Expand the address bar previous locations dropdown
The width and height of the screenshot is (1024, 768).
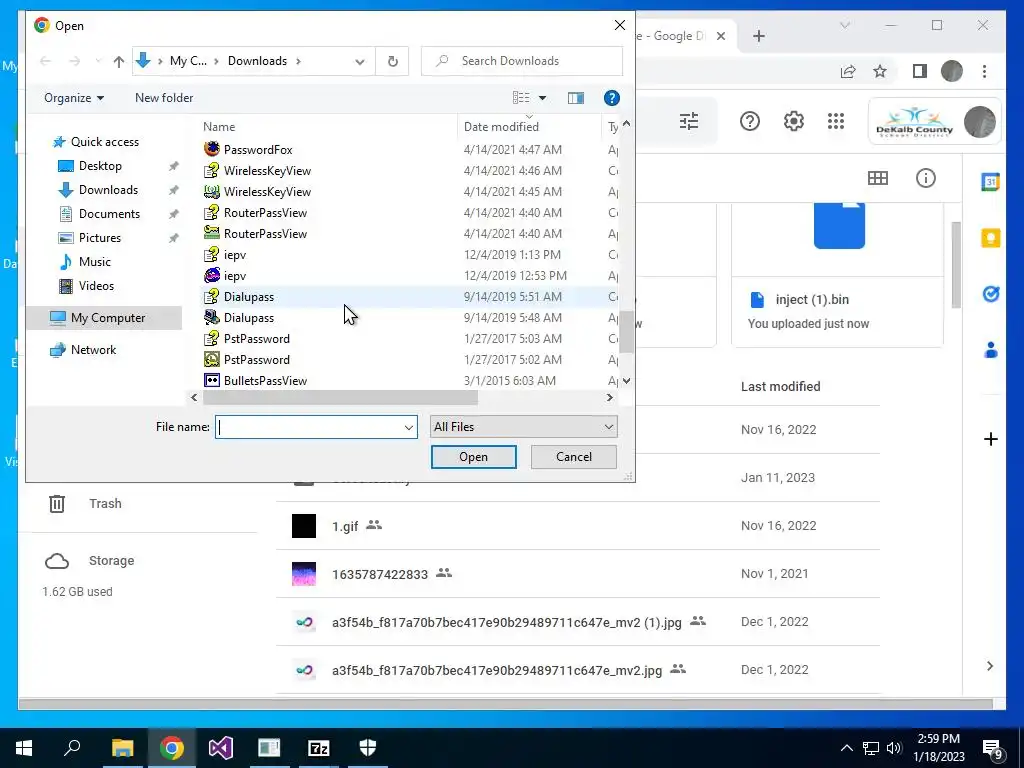point(359,61)
